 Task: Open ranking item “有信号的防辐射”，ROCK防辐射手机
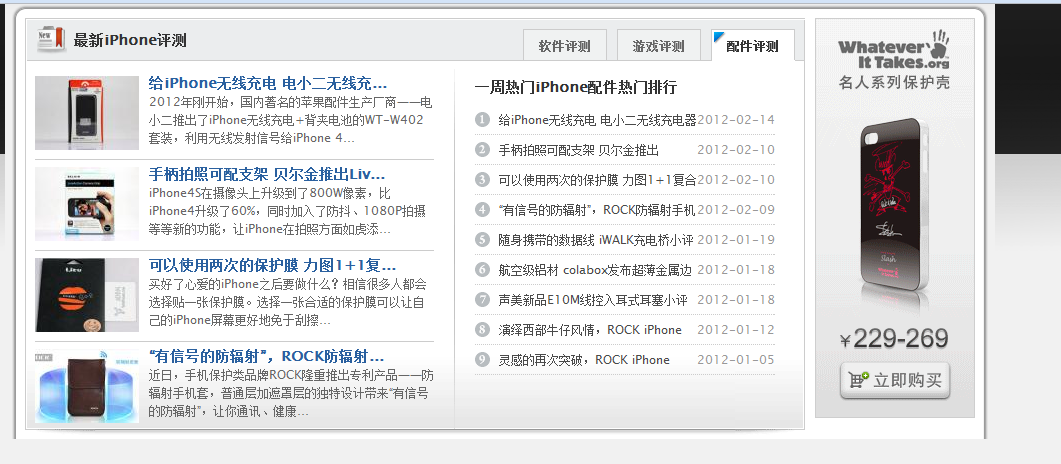click(597, 210)
